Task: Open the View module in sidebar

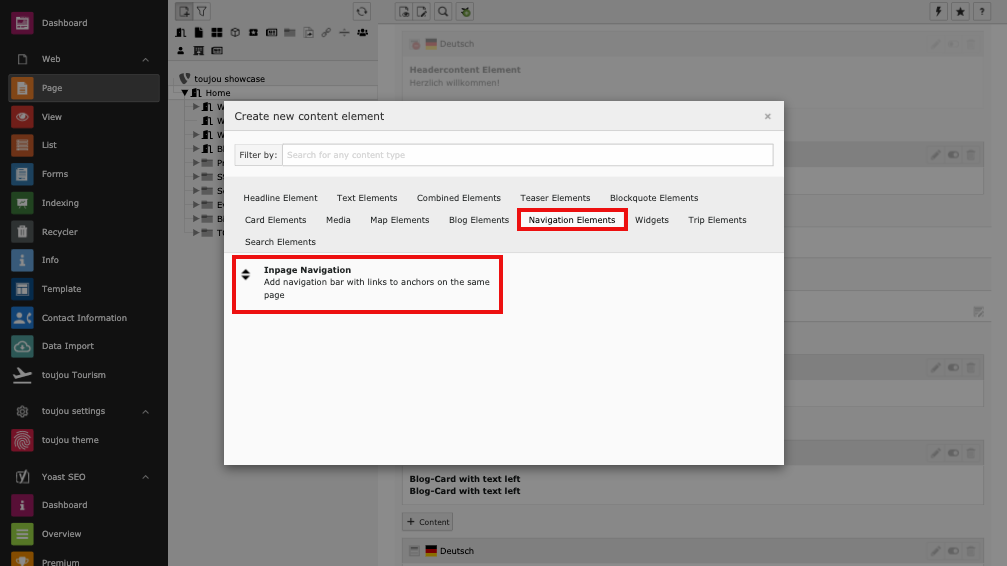Action: [x=51, y=117]
